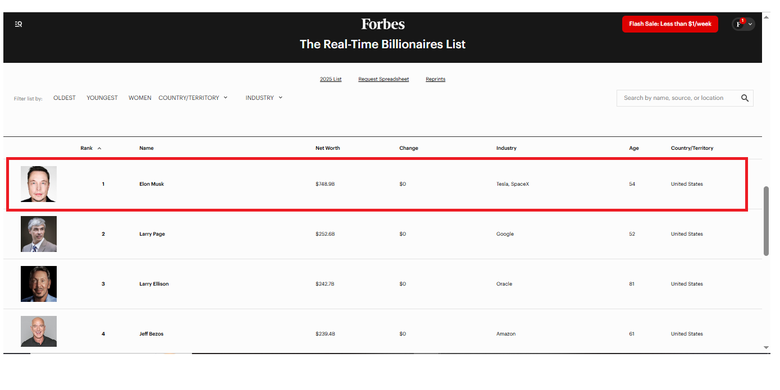Go to Forbes home via the logo
The image size is (780, 390).
(383, 24)
